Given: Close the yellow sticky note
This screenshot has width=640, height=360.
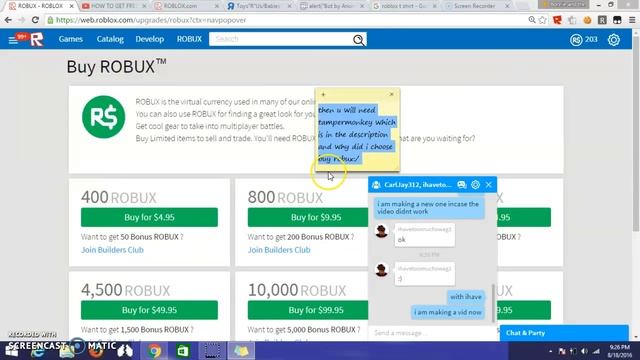Looking at the screenshot, I should click(x=391, y=94).
